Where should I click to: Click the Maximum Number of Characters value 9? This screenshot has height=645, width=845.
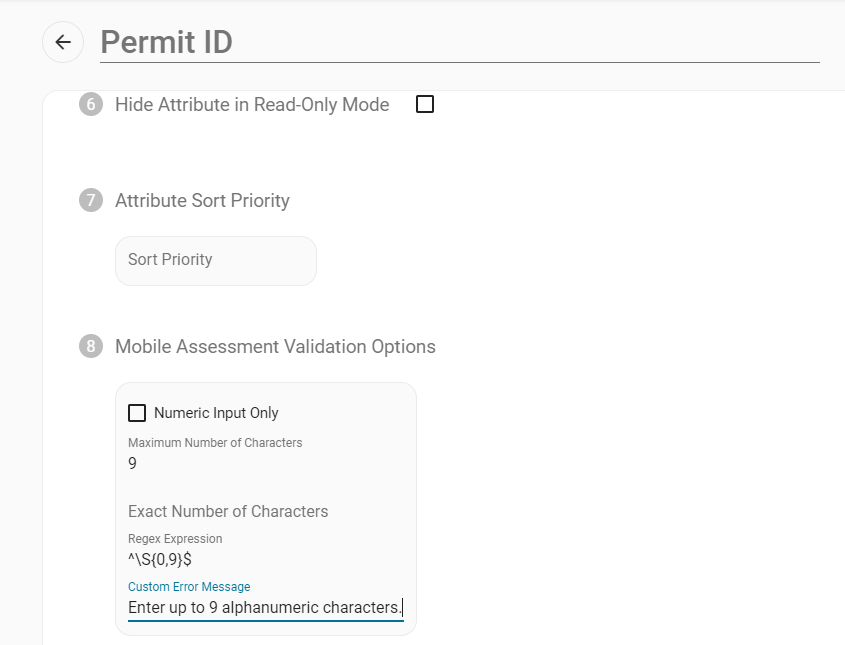(x=133, y=464)
